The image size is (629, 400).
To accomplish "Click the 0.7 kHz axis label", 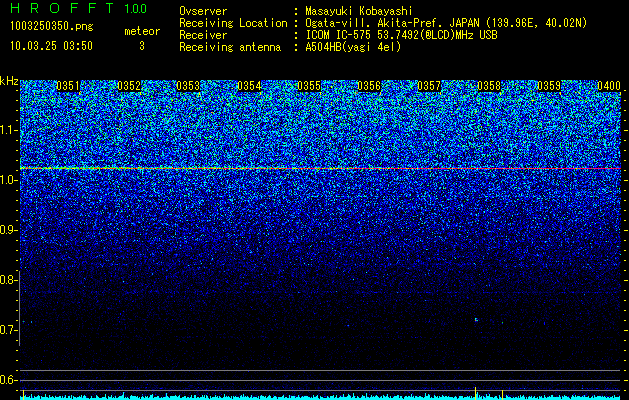I will click(8, 330).
